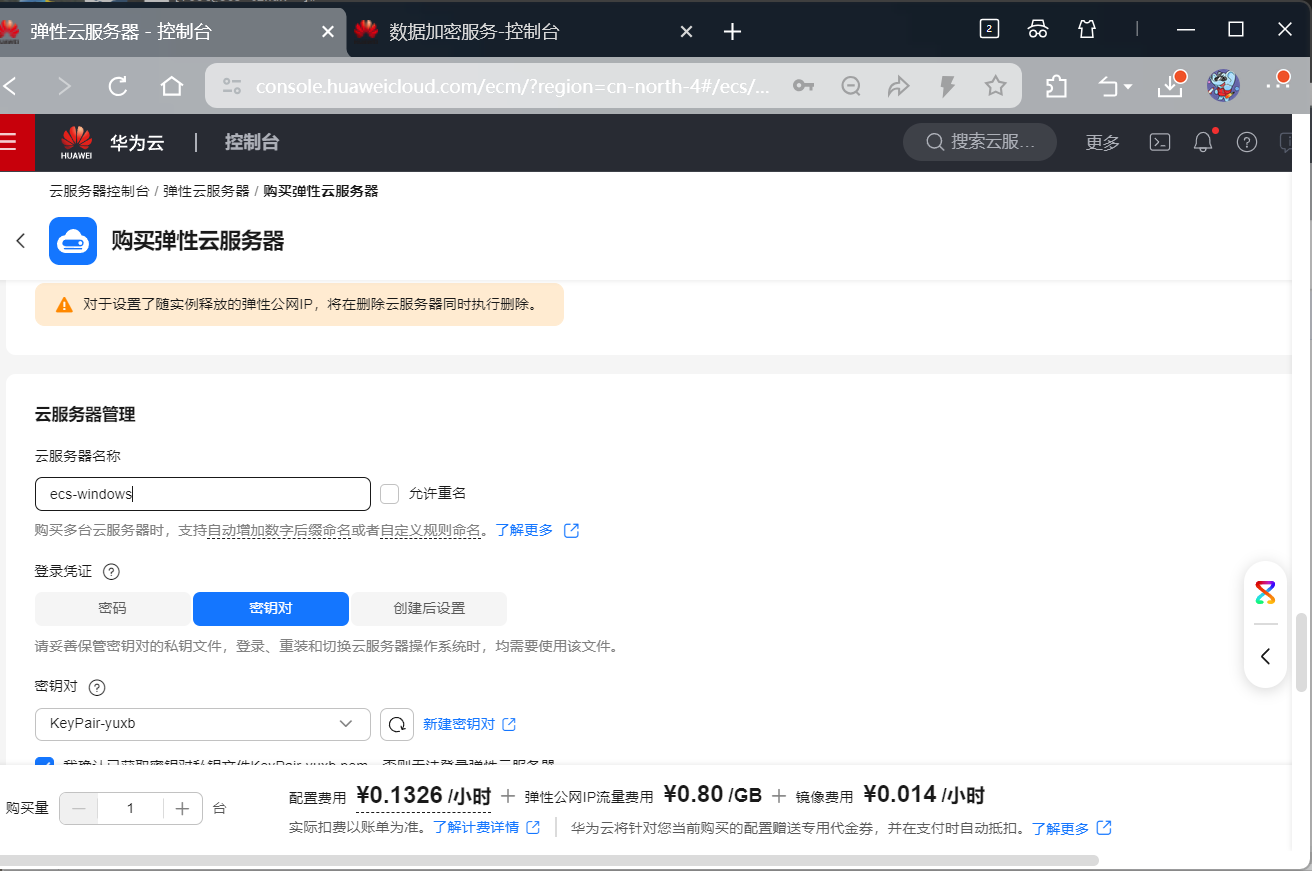Collapse the floating side panel arrow
Viewport: 1312px width, 871px height.
[x=1265, y=656]
